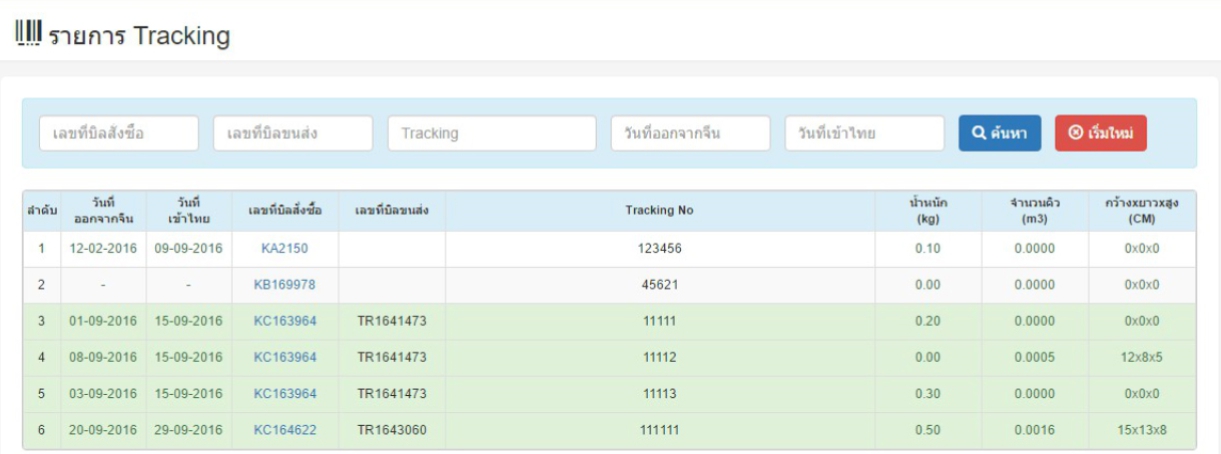The image size is (1221, 454).
Task: Focus the Tracking search input field
Action: point(492,133)
